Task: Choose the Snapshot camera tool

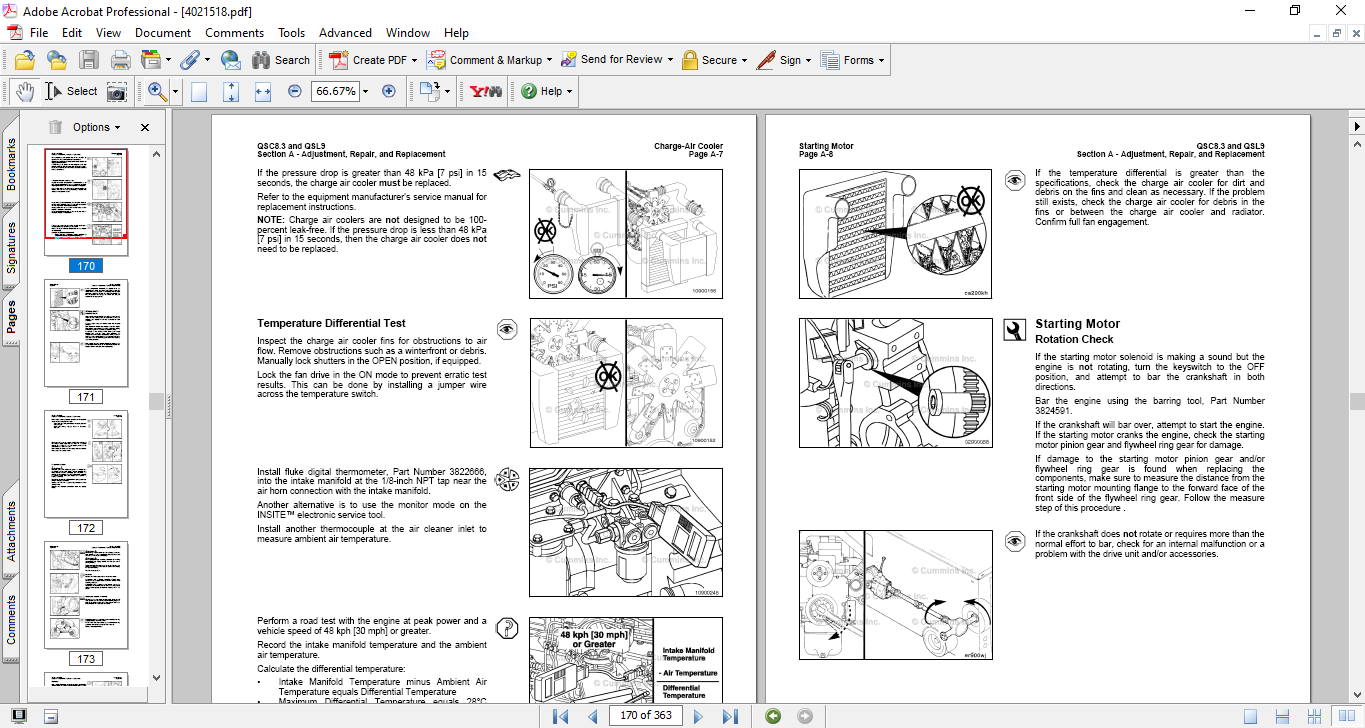Action: coord(117,91)
